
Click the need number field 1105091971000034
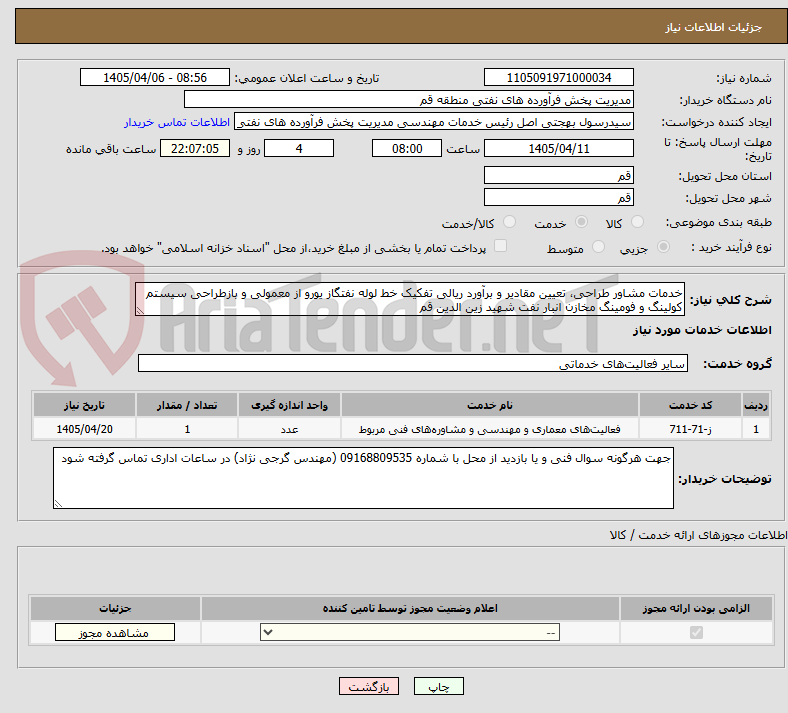[x=558, y=77]
